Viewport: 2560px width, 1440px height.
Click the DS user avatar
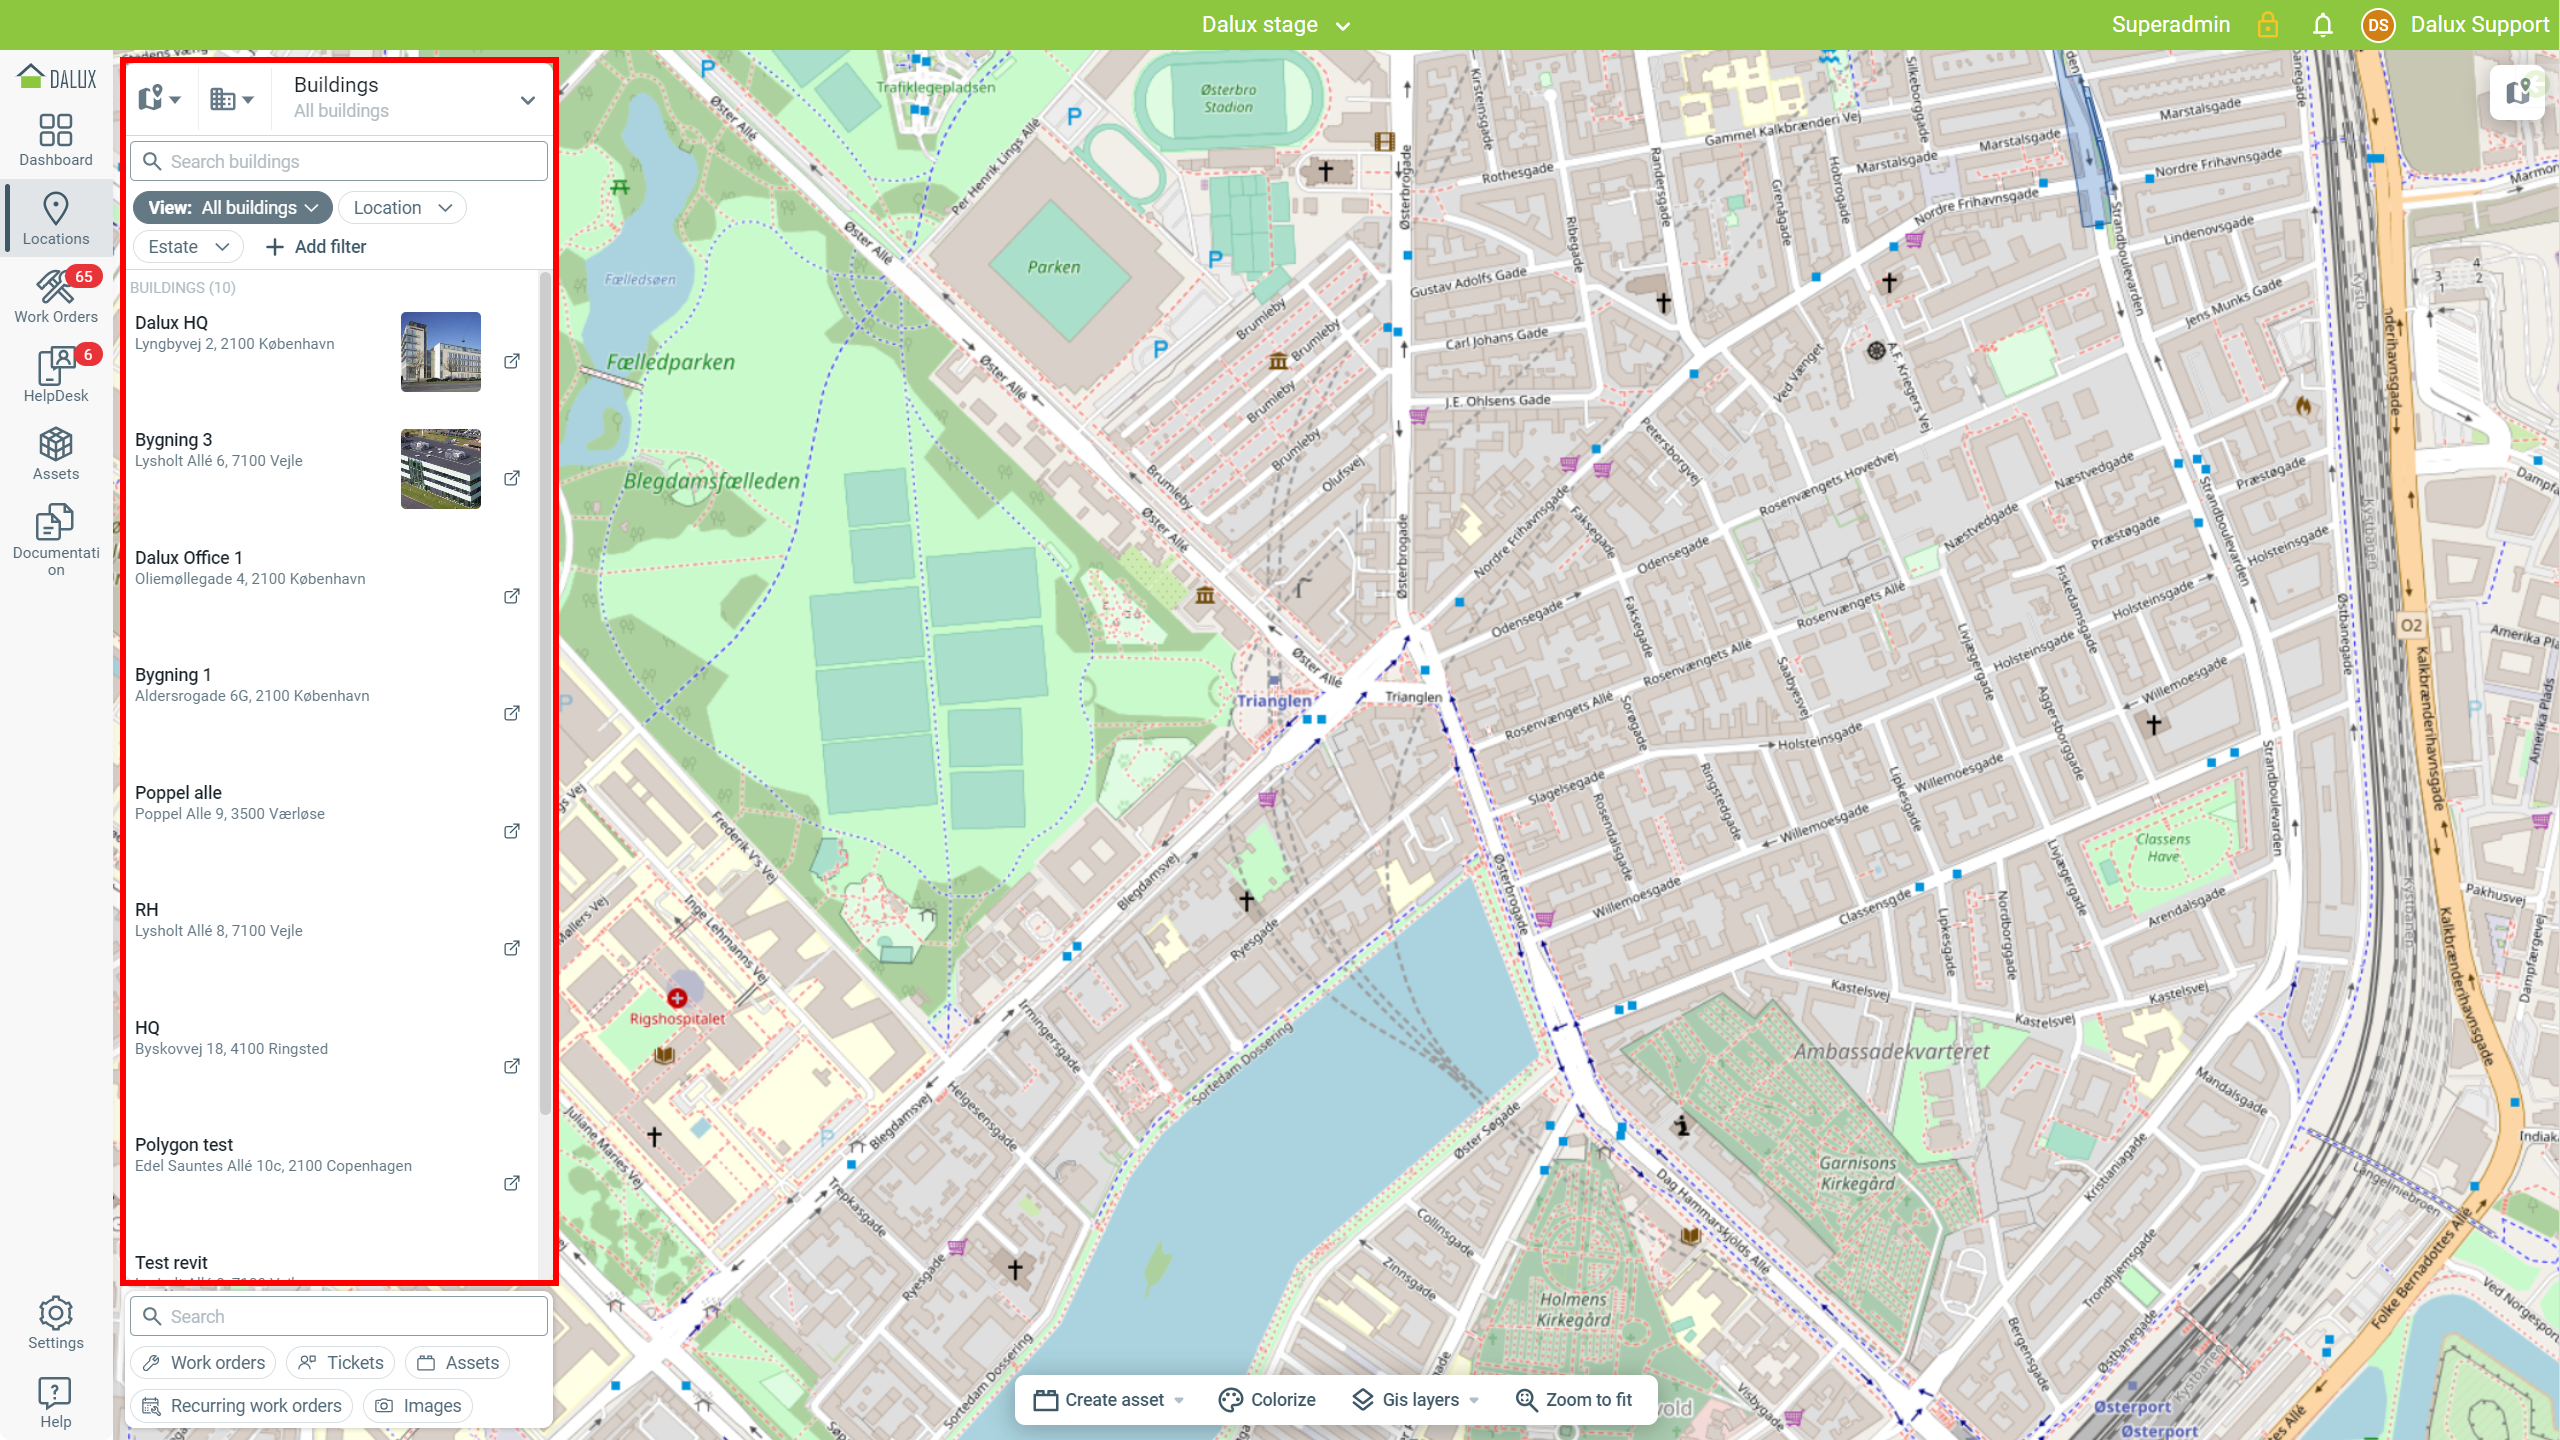click(2377, 25)
